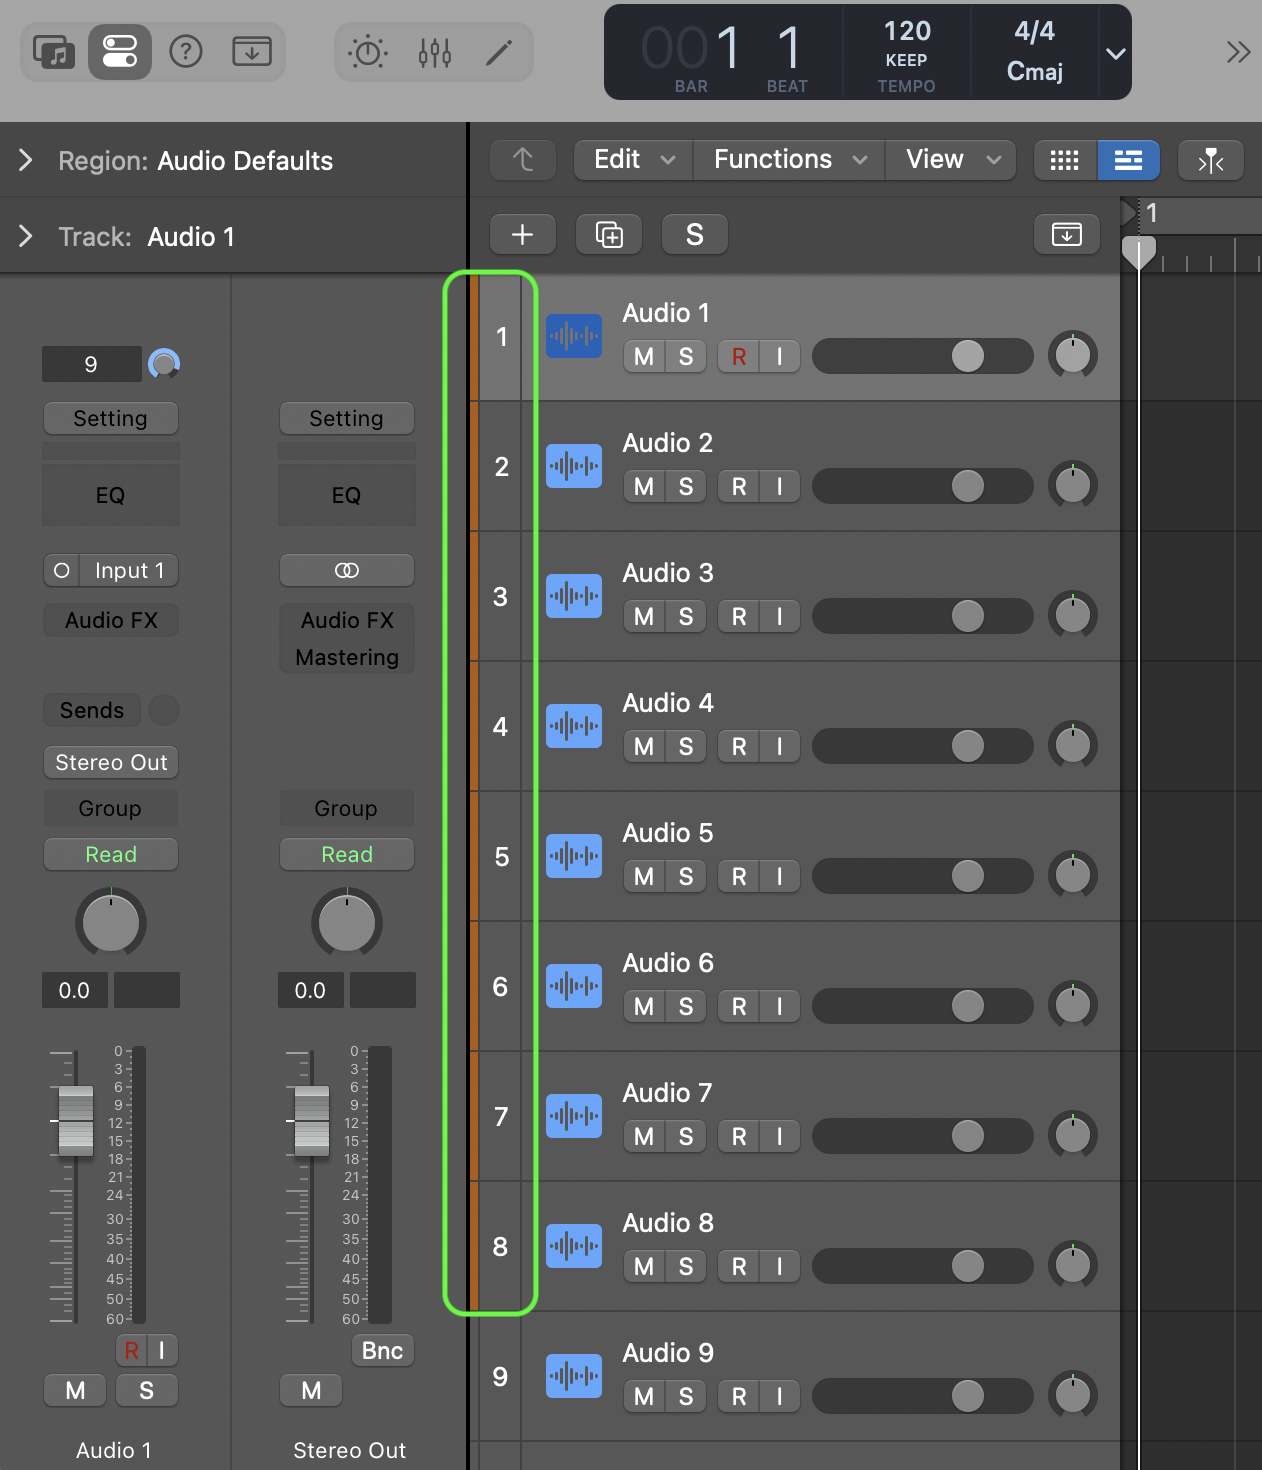The height and width of the screenshot is (1470, 1262).
Task: Click the Audio 9 track volume slider
Action: (x=923, y=1396)
